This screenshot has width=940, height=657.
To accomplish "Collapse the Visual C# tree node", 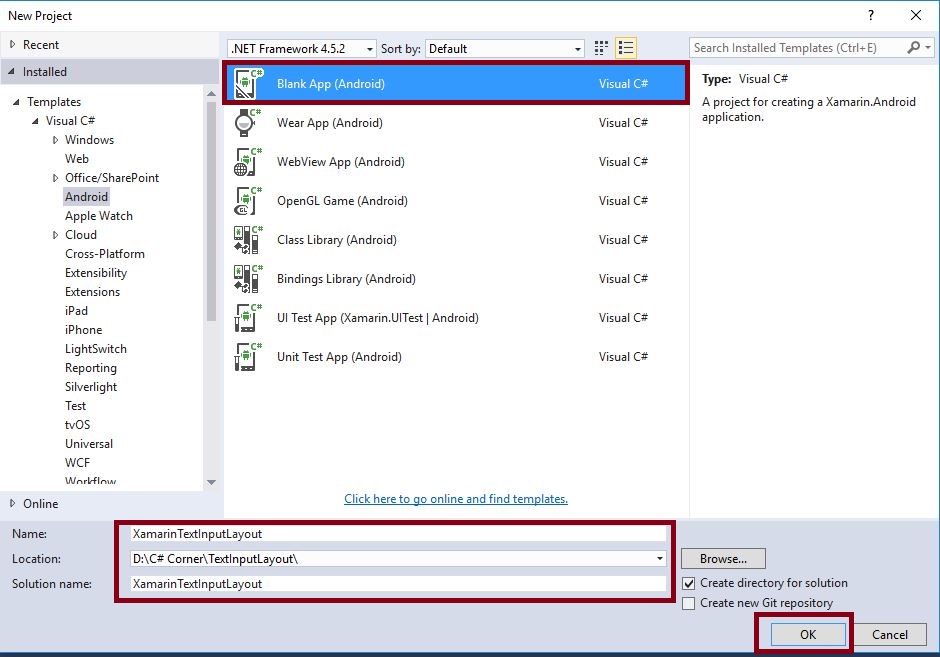I will 35,121.
